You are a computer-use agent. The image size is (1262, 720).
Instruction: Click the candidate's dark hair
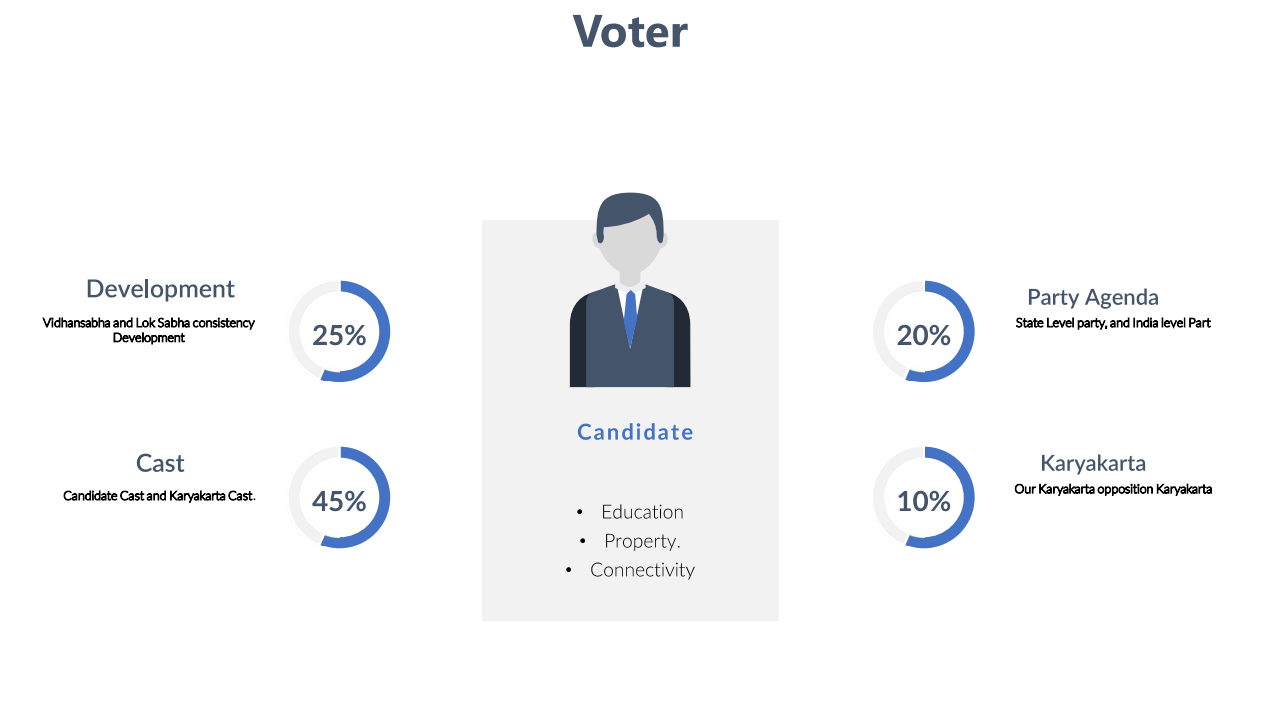629,212
